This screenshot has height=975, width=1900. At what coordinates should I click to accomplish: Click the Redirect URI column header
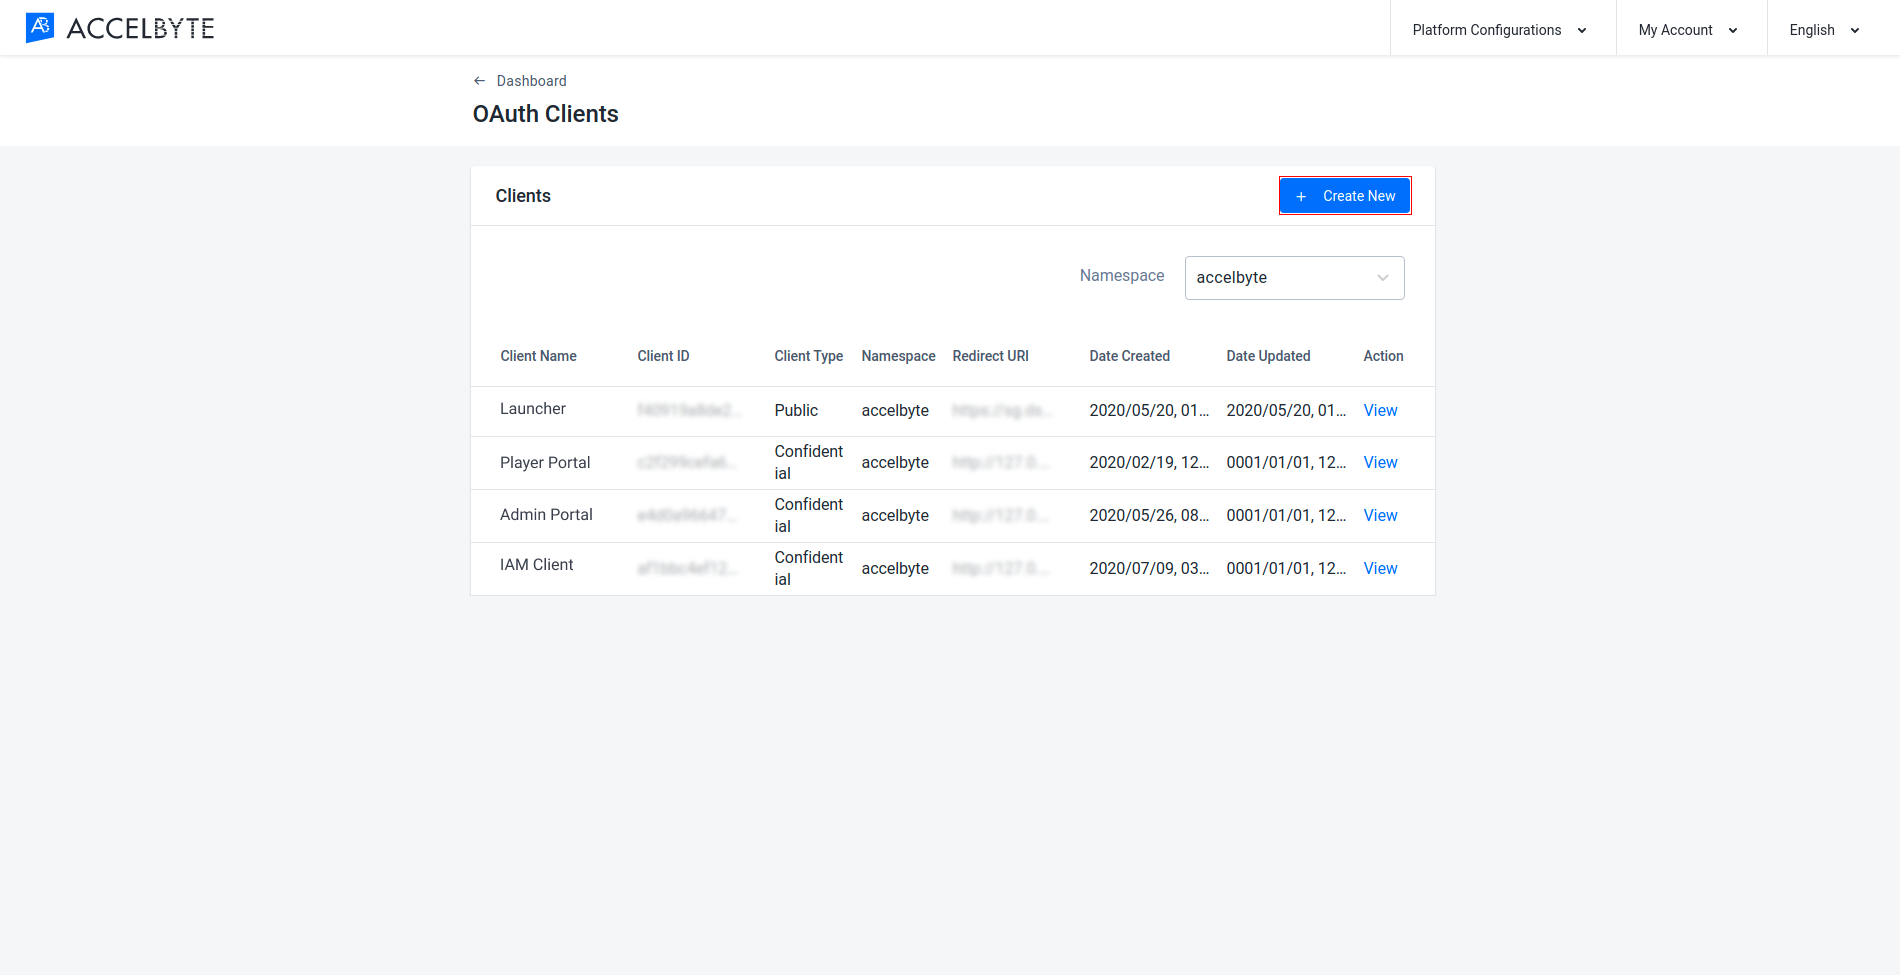coord(990,356)
